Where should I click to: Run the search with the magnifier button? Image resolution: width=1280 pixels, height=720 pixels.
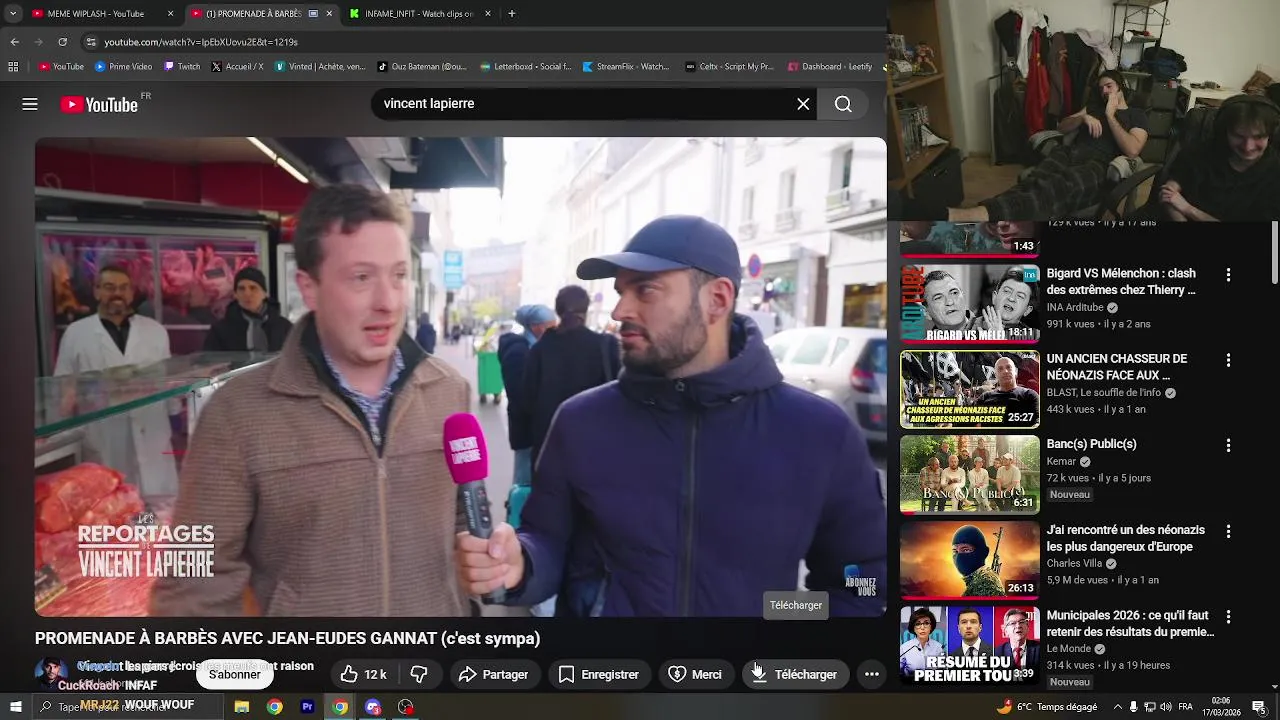[x=843, y=104]
